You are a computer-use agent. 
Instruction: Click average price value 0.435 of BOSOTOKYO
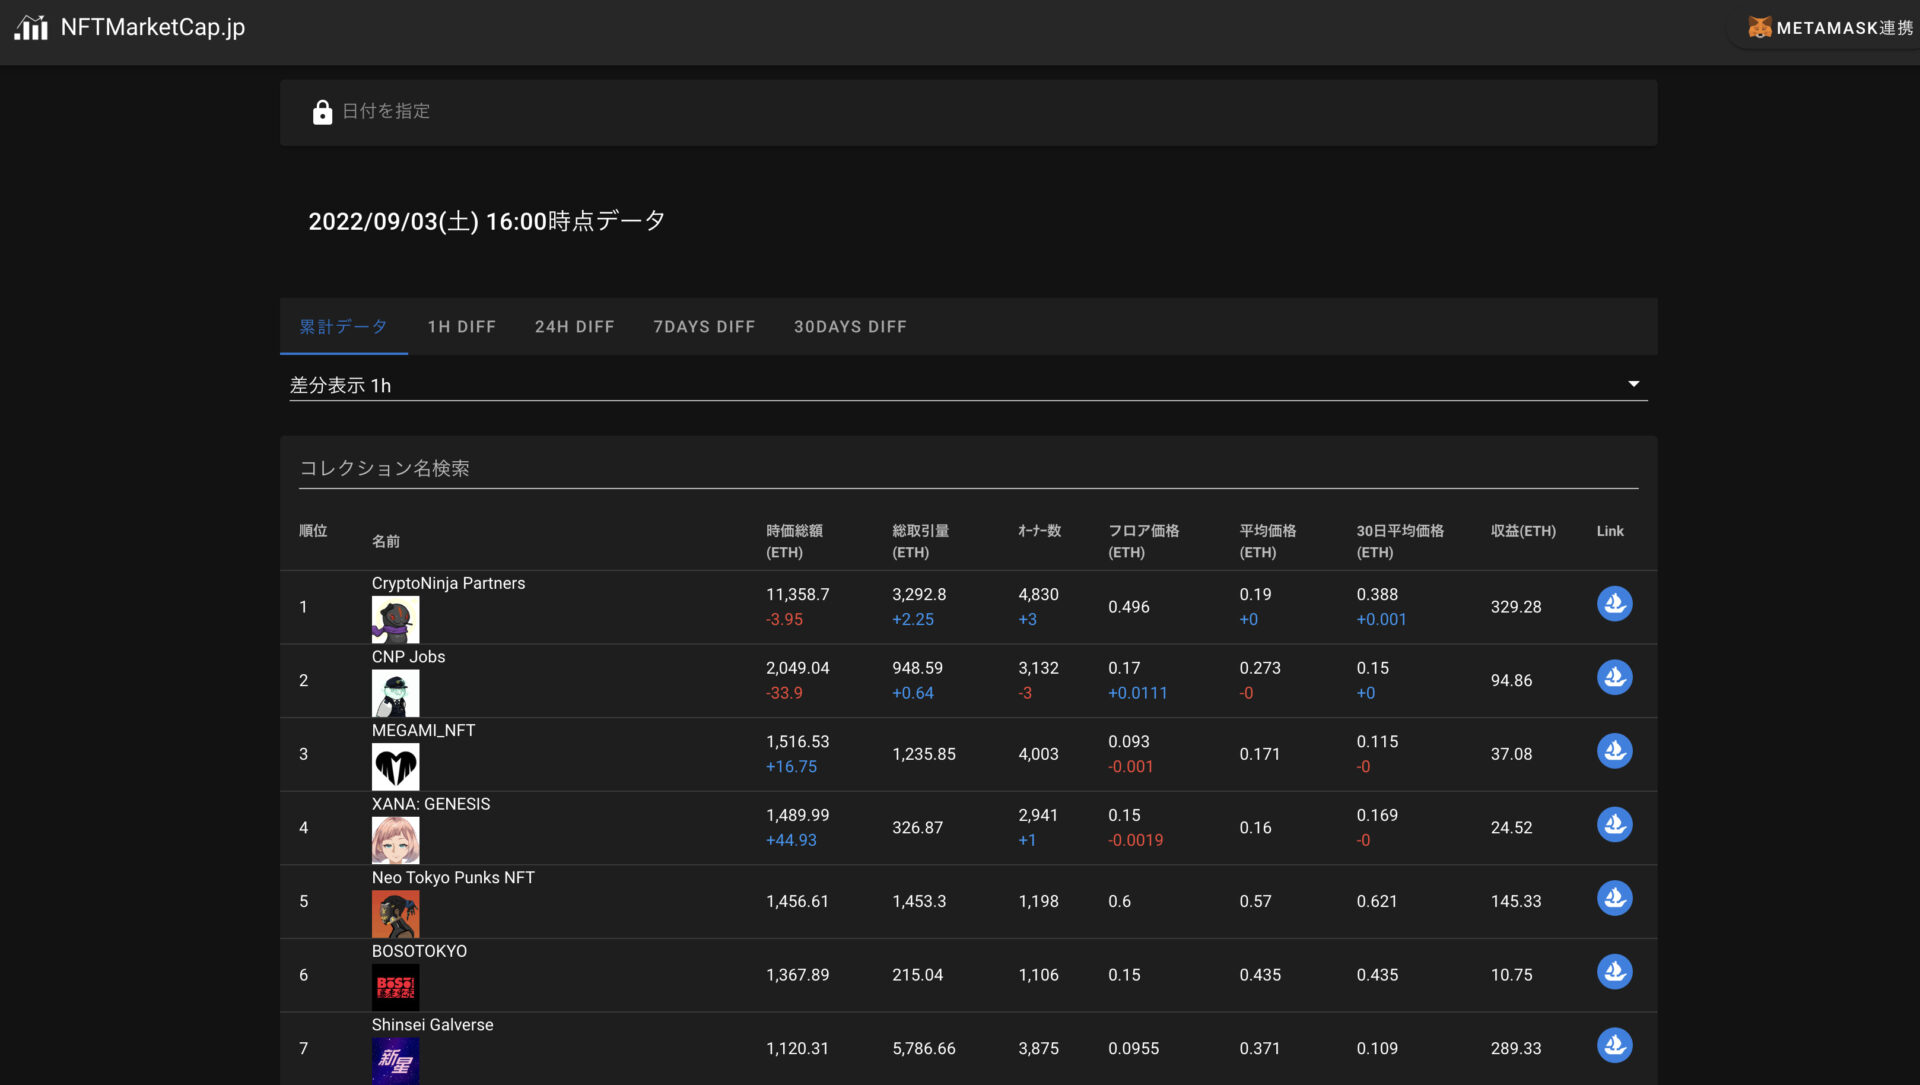[x=1259, y=975]
